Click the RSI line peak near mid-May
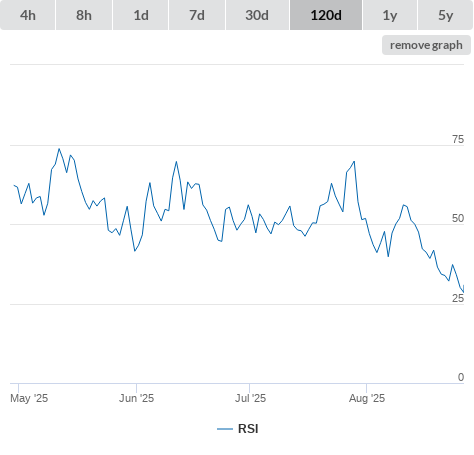Image resolution: width=474 pixels, height=455 pixels. click(59, 149)
